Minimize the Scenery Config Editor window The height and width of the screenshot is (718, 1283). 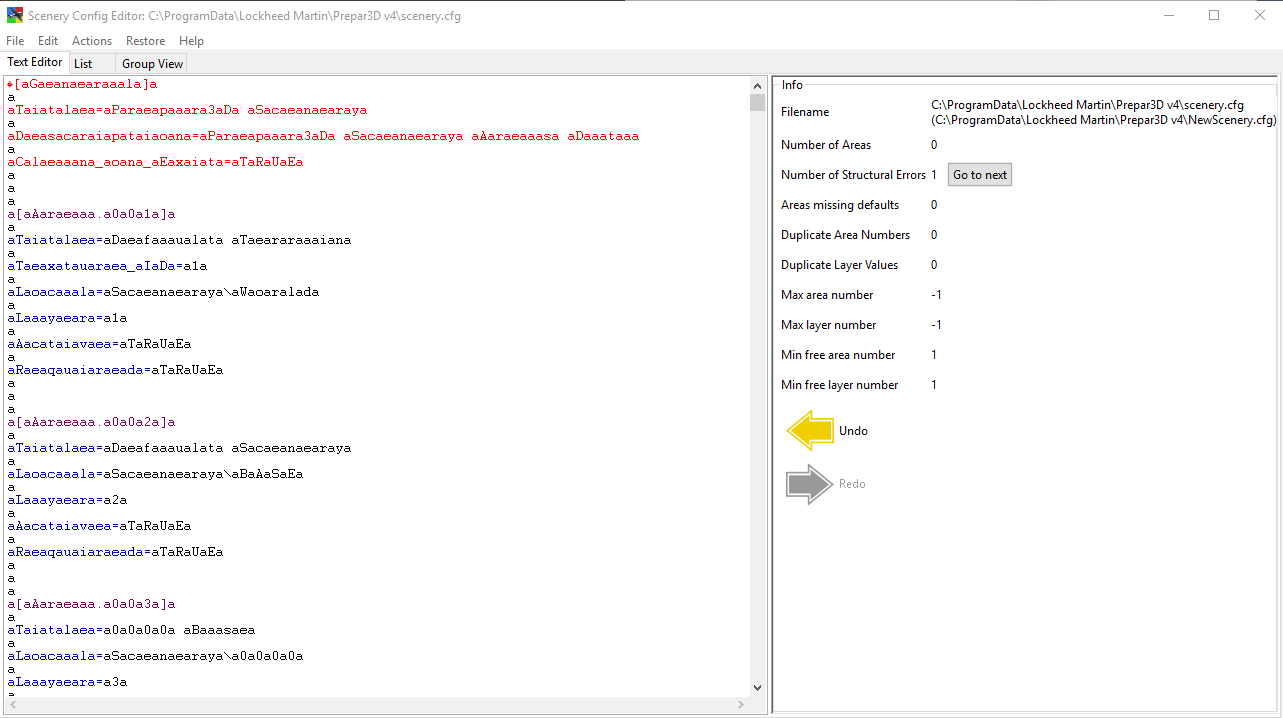(1169, 16)
